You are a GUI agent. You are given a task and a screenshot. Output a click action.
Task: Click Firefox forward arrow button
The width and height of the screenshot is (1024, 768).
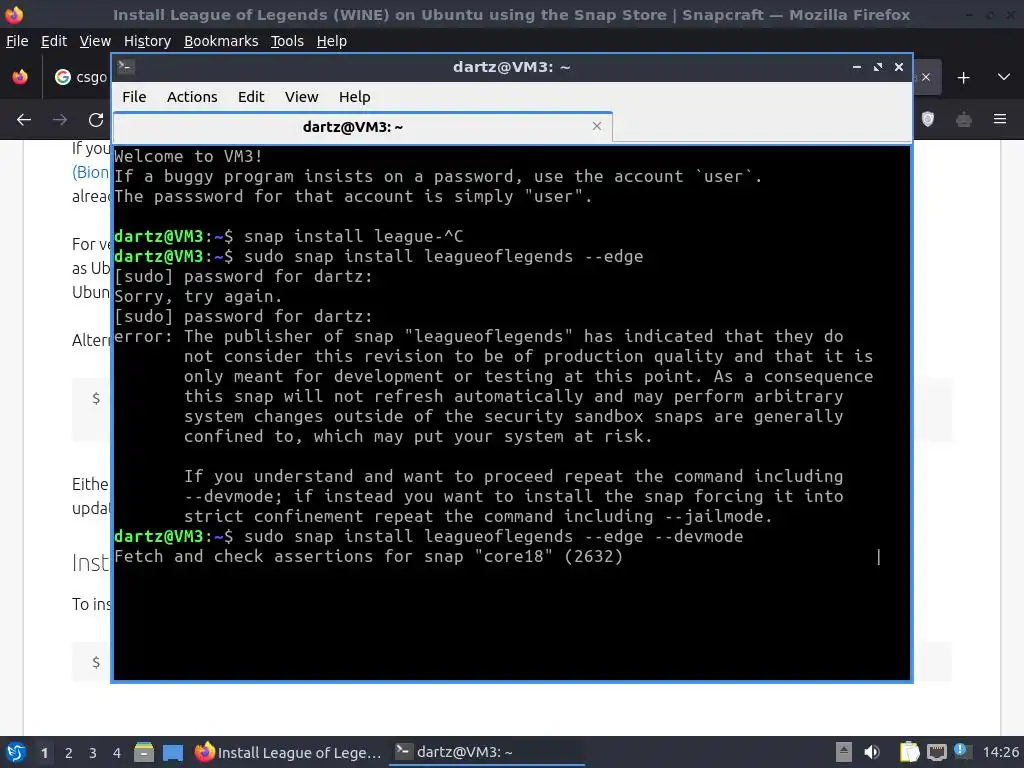(x=59, y=120)
